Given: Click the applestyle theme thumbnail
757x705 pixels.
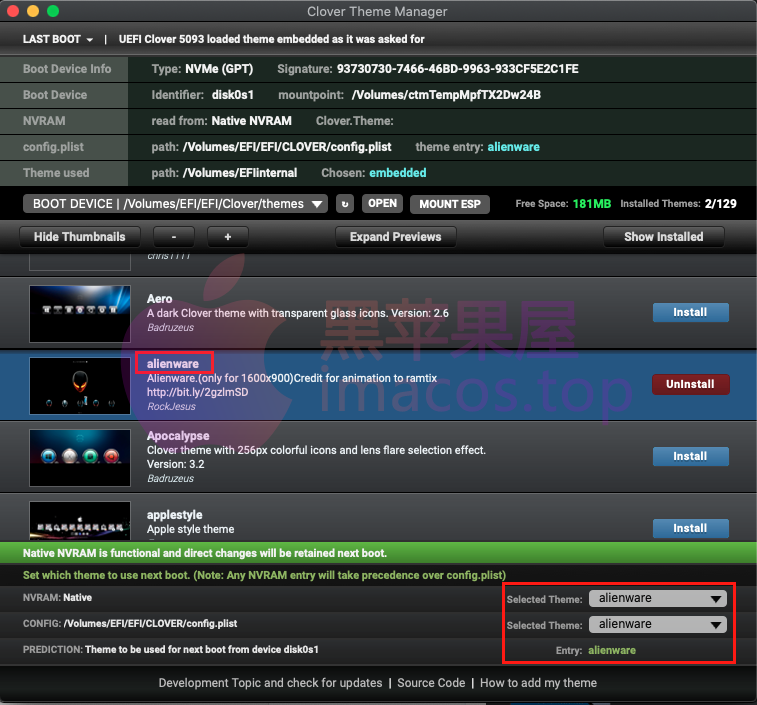Looking at the screenshot, I should (80, 520).
